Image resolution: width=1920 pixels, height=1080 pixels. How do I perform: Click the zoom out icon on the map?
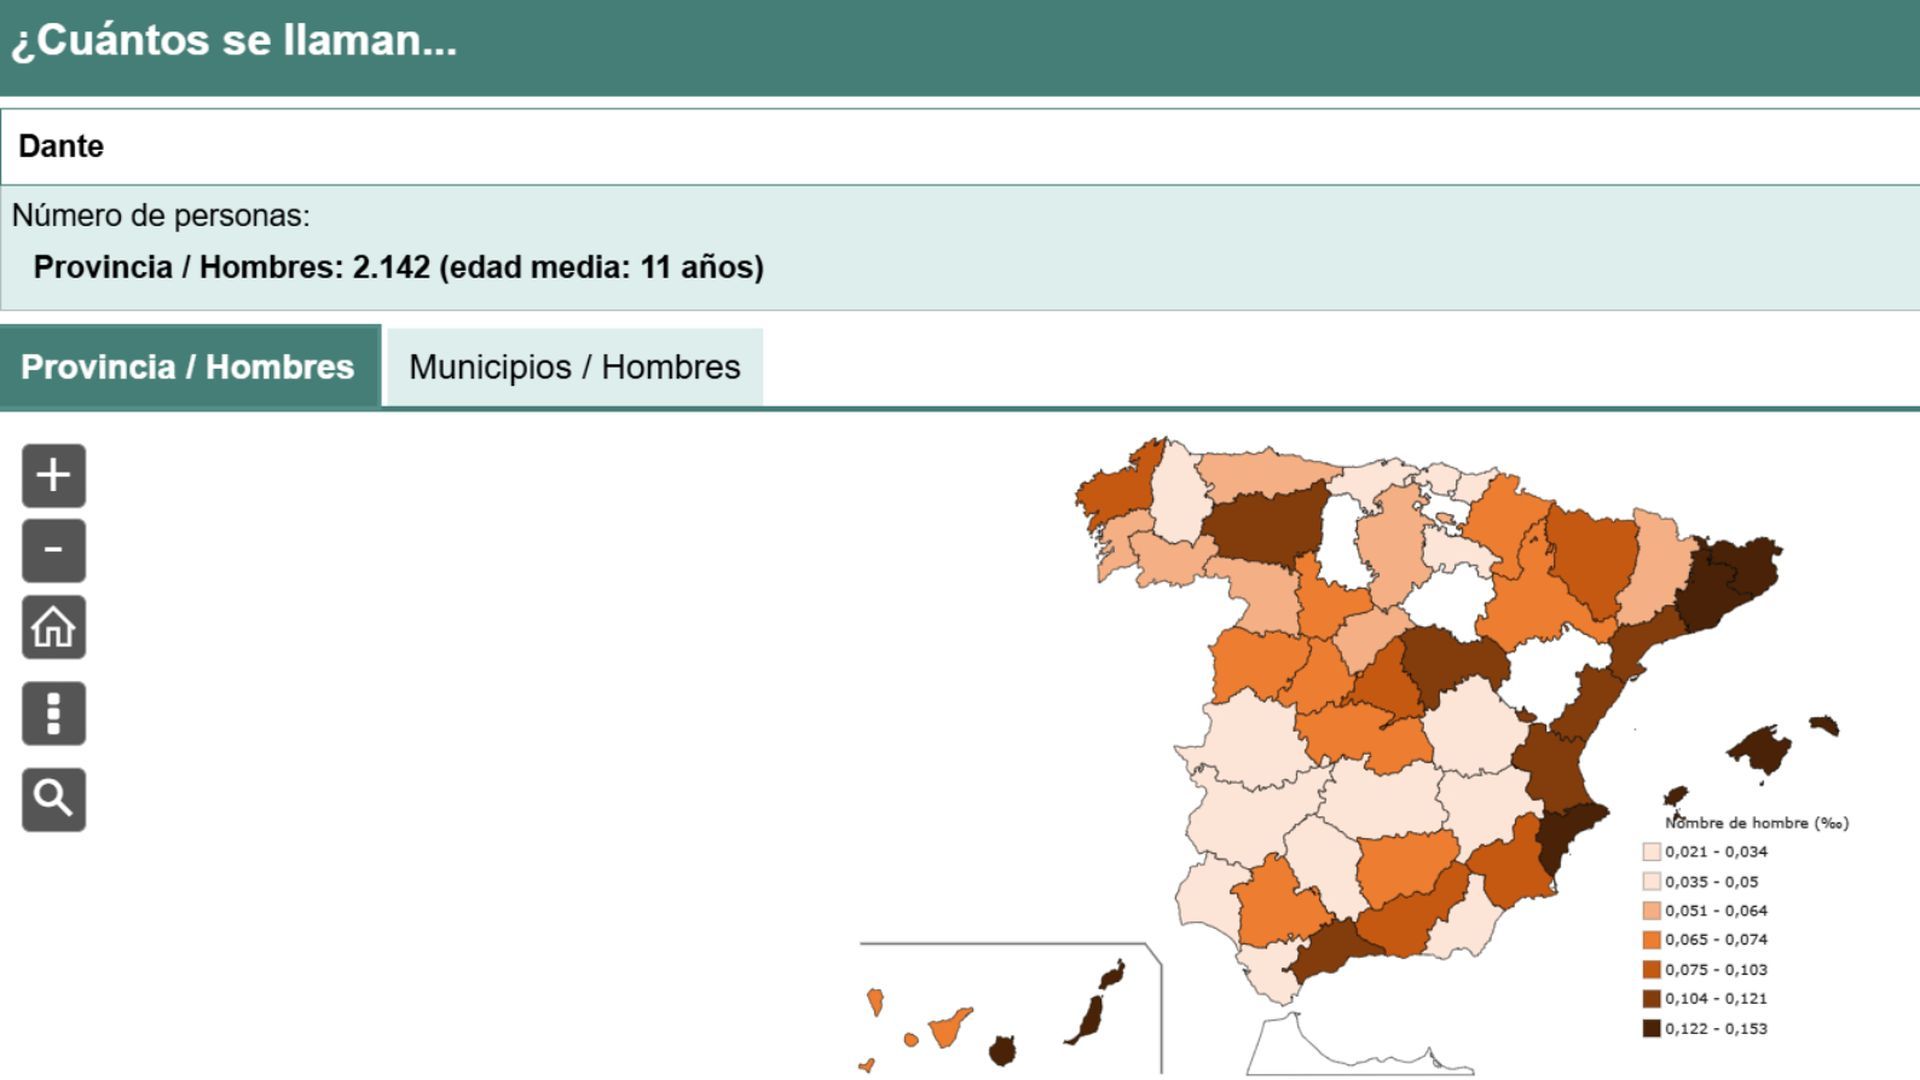click(53, 551)
